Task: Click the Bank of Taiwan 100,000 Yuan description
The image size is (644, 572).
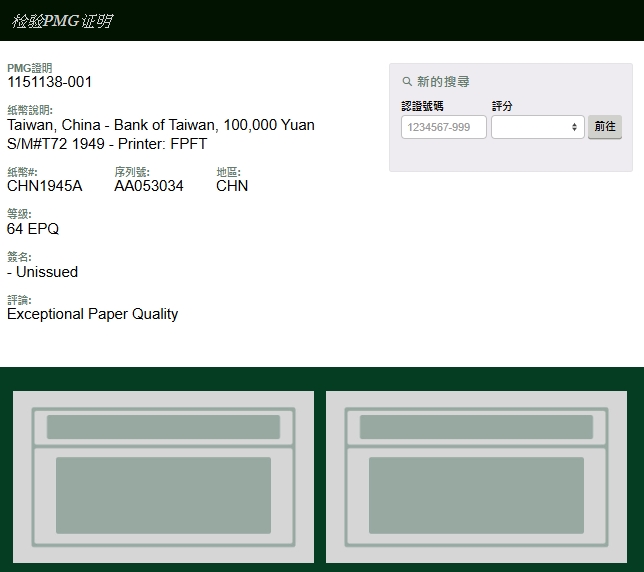Action: point(161,125)
